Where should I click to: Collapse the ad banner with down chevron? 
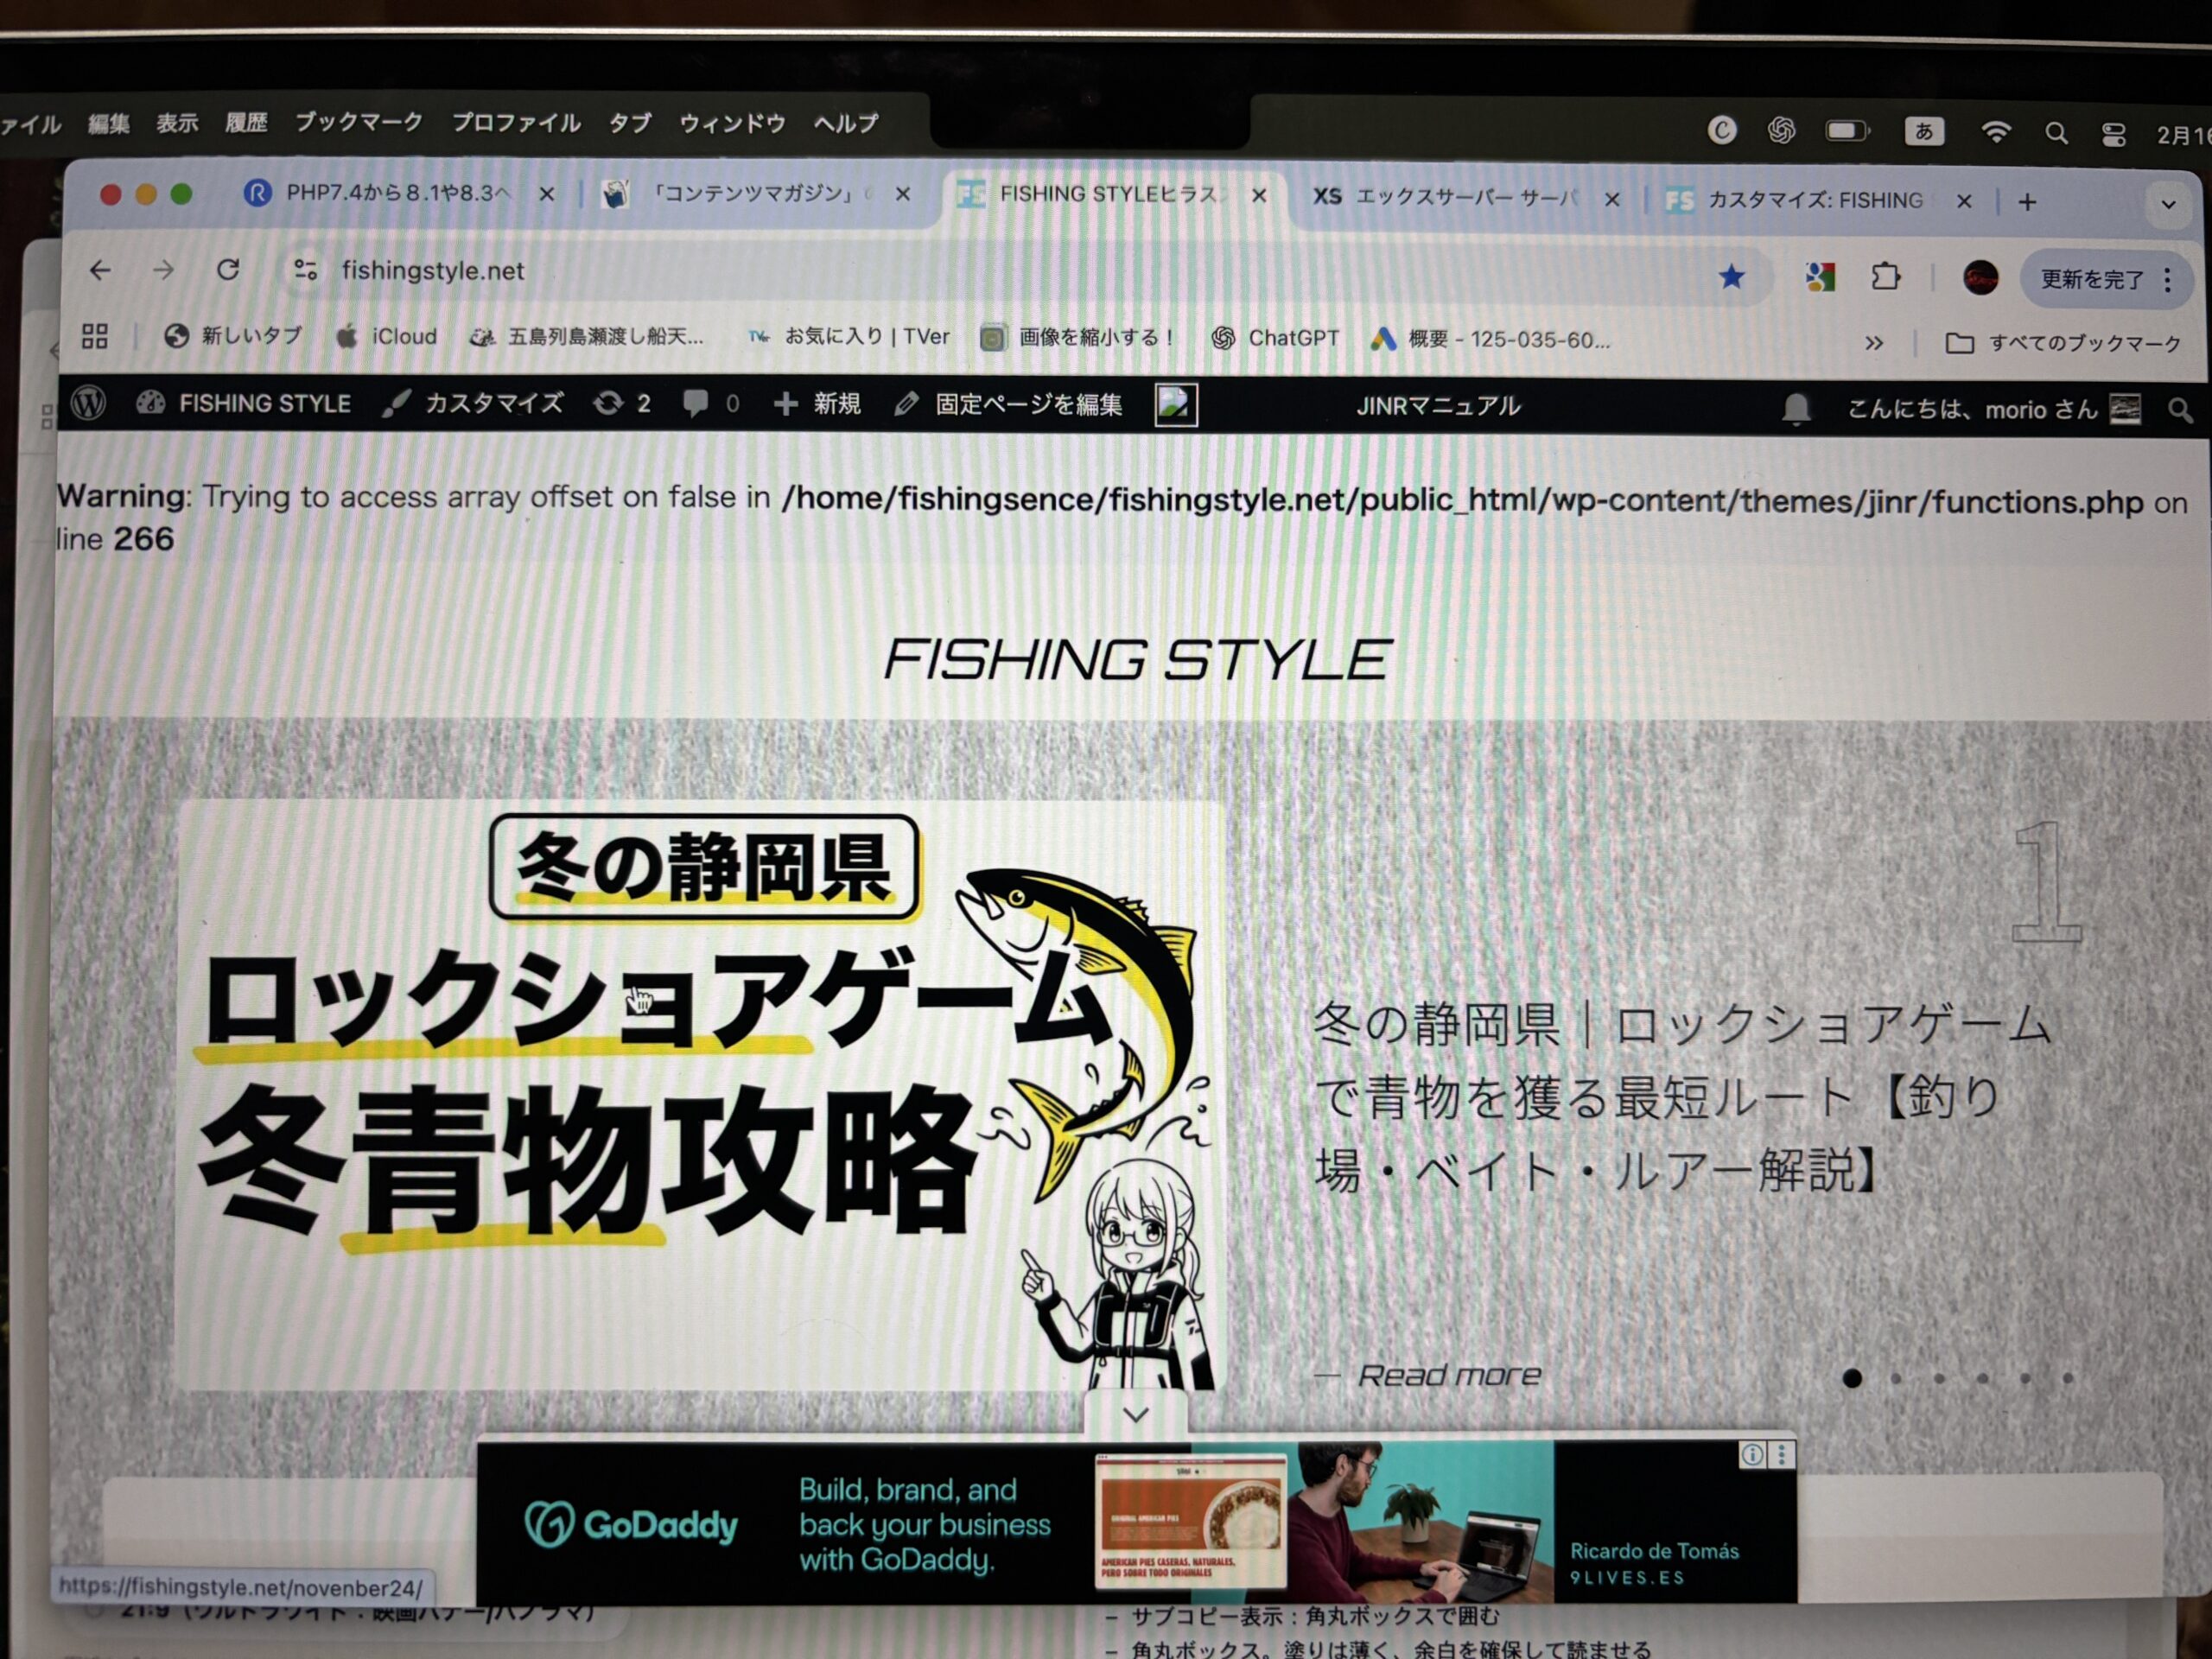click(1135, 1414)
